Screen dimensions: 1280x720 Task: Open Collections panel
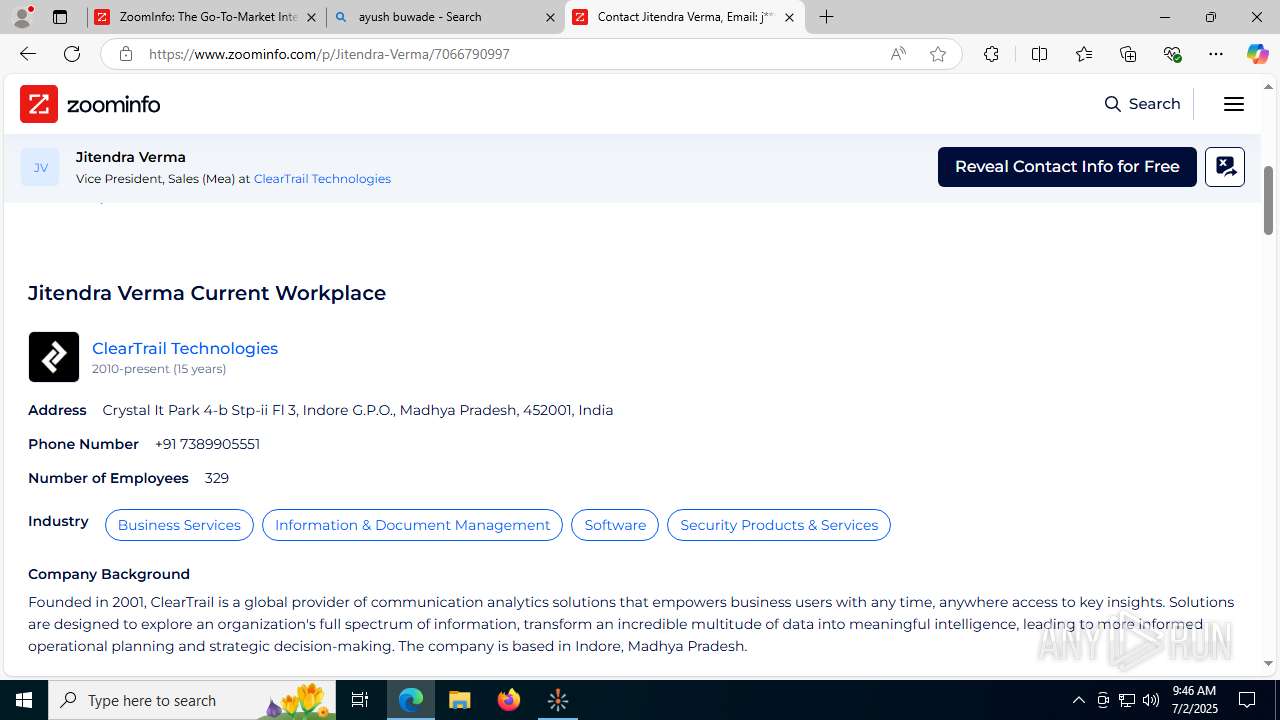click(1128, 54)
